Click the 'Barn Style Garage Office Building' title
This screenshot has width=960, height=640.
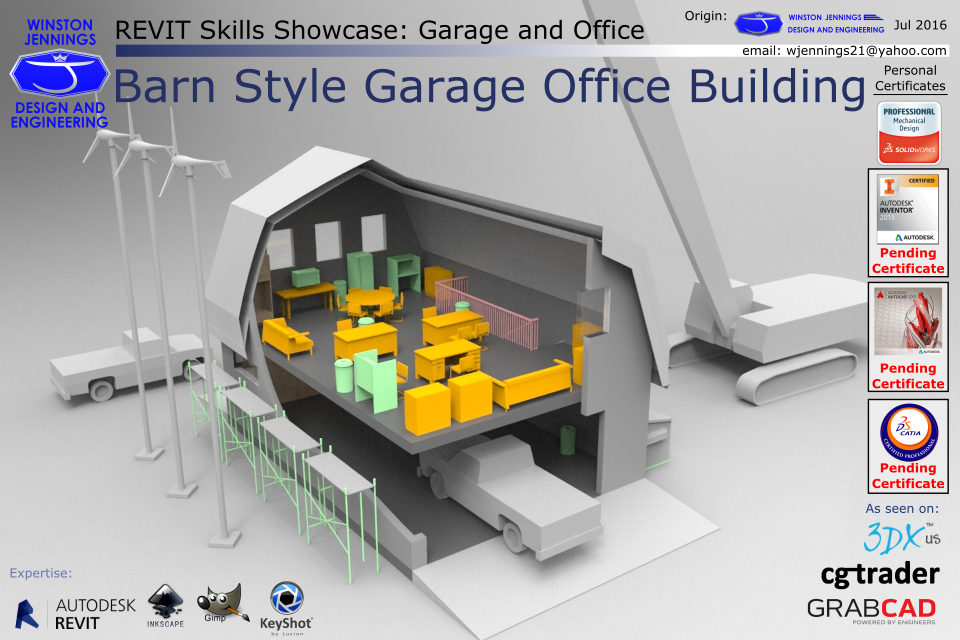[489, 87]
